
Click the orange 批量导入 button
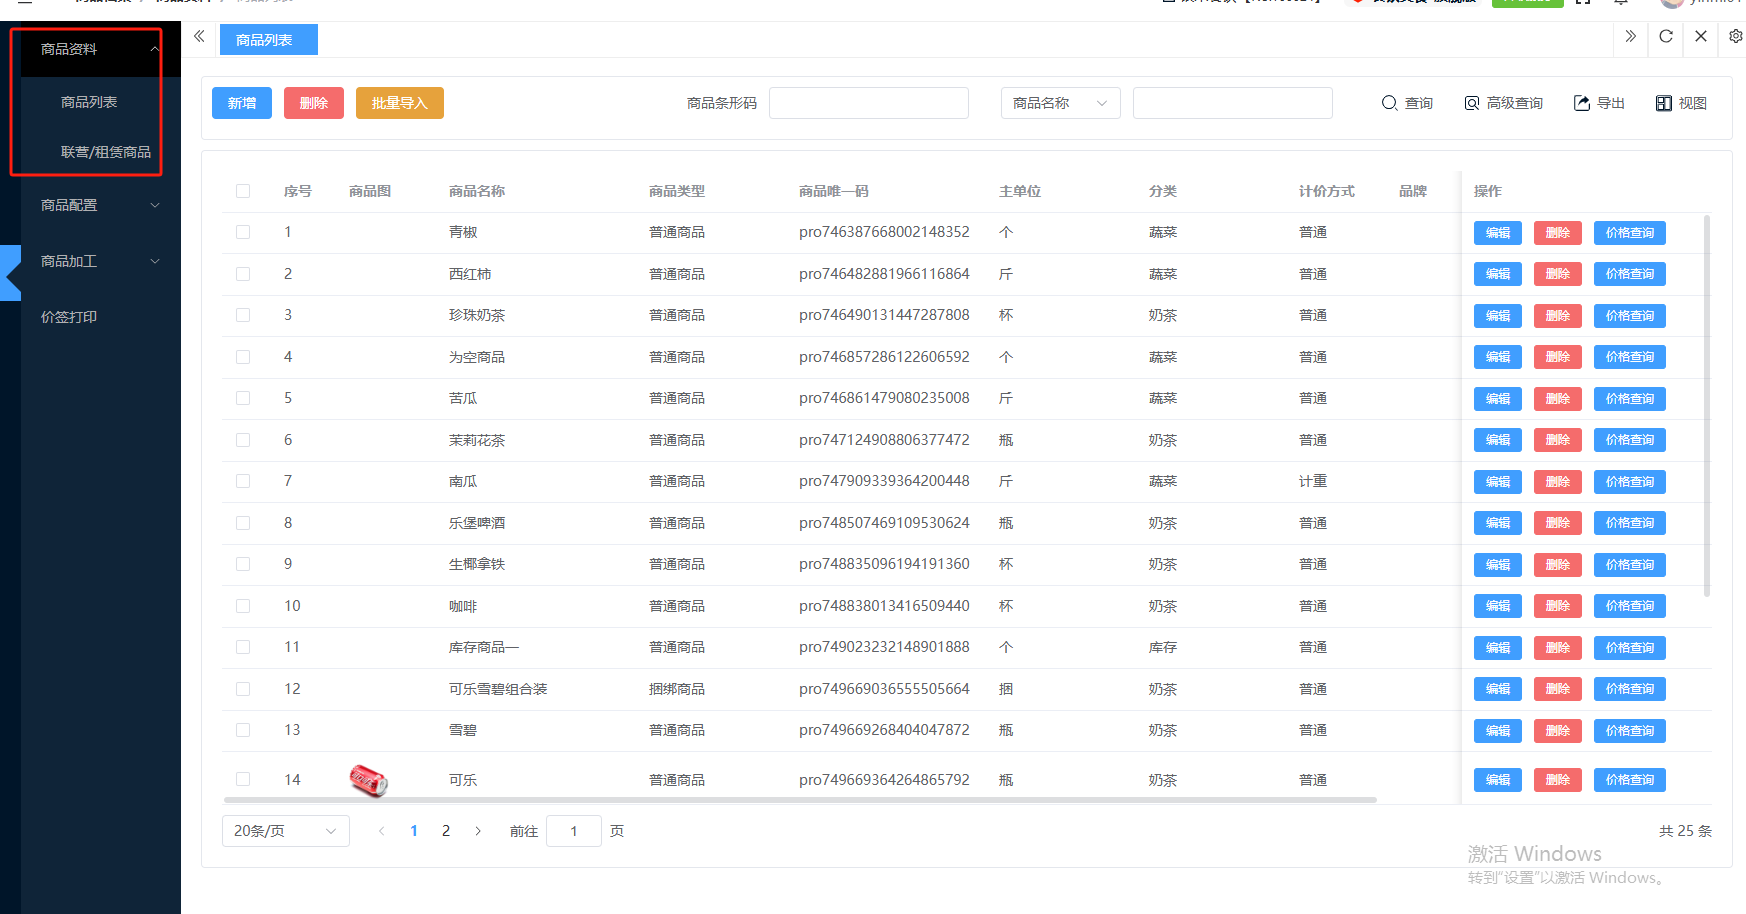(399, 103)
